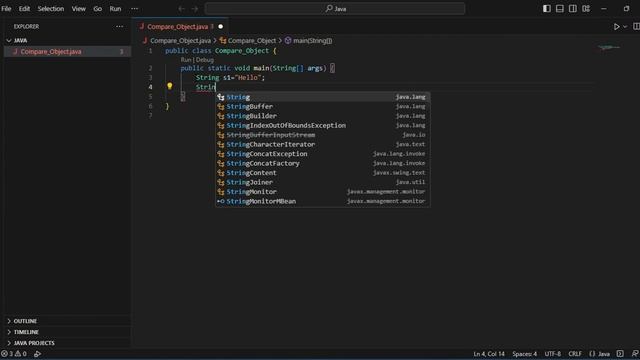Click the interface icon of StringMonitorMBean
640x360 pixels.
(x=221, y=201)
